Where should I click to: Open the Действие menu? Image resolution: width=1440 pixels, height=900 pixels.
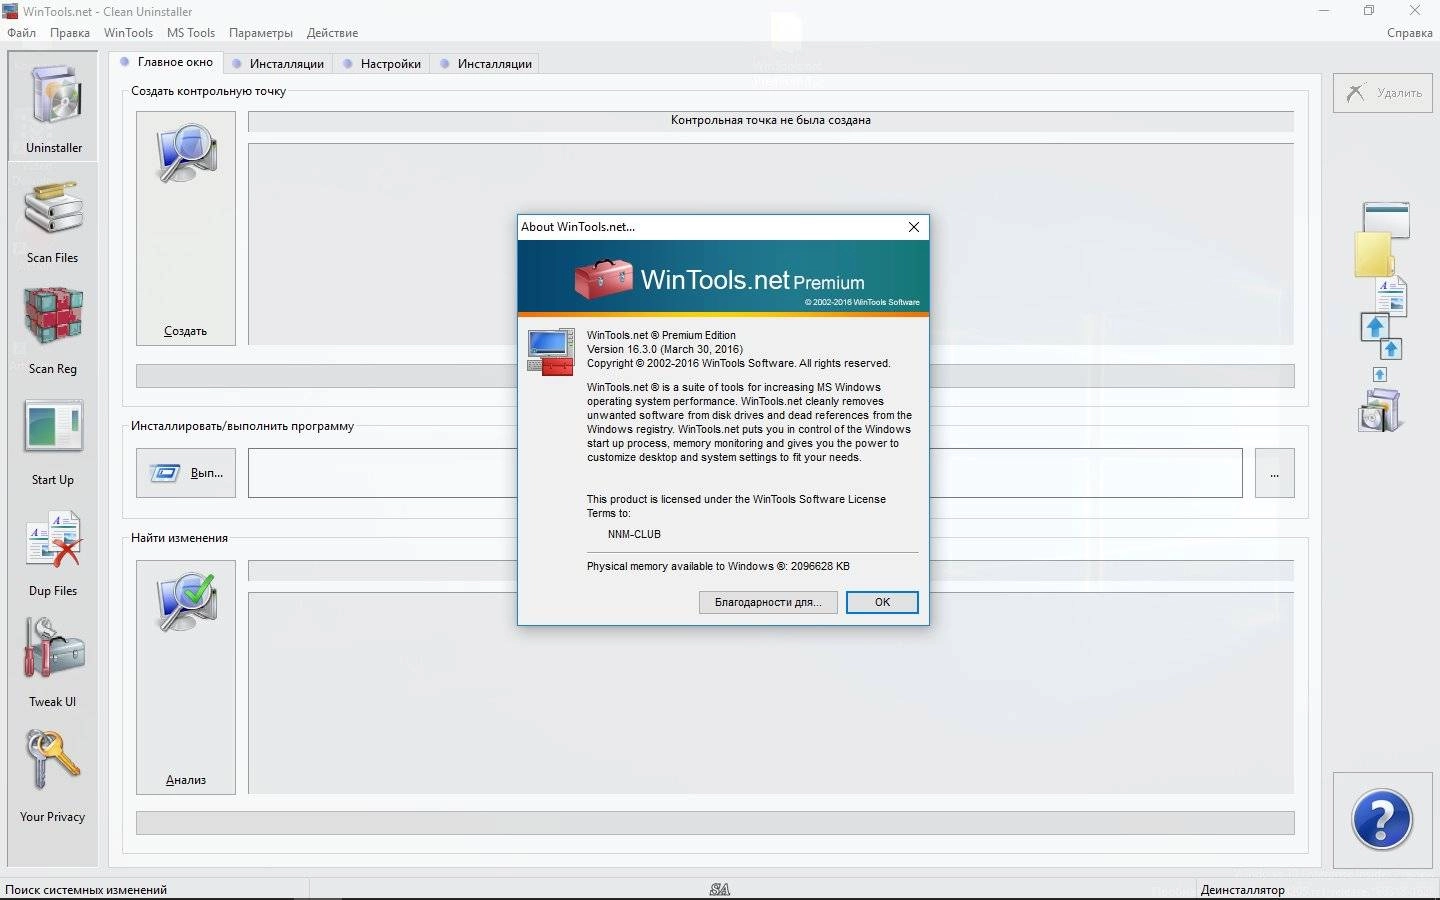332,33
